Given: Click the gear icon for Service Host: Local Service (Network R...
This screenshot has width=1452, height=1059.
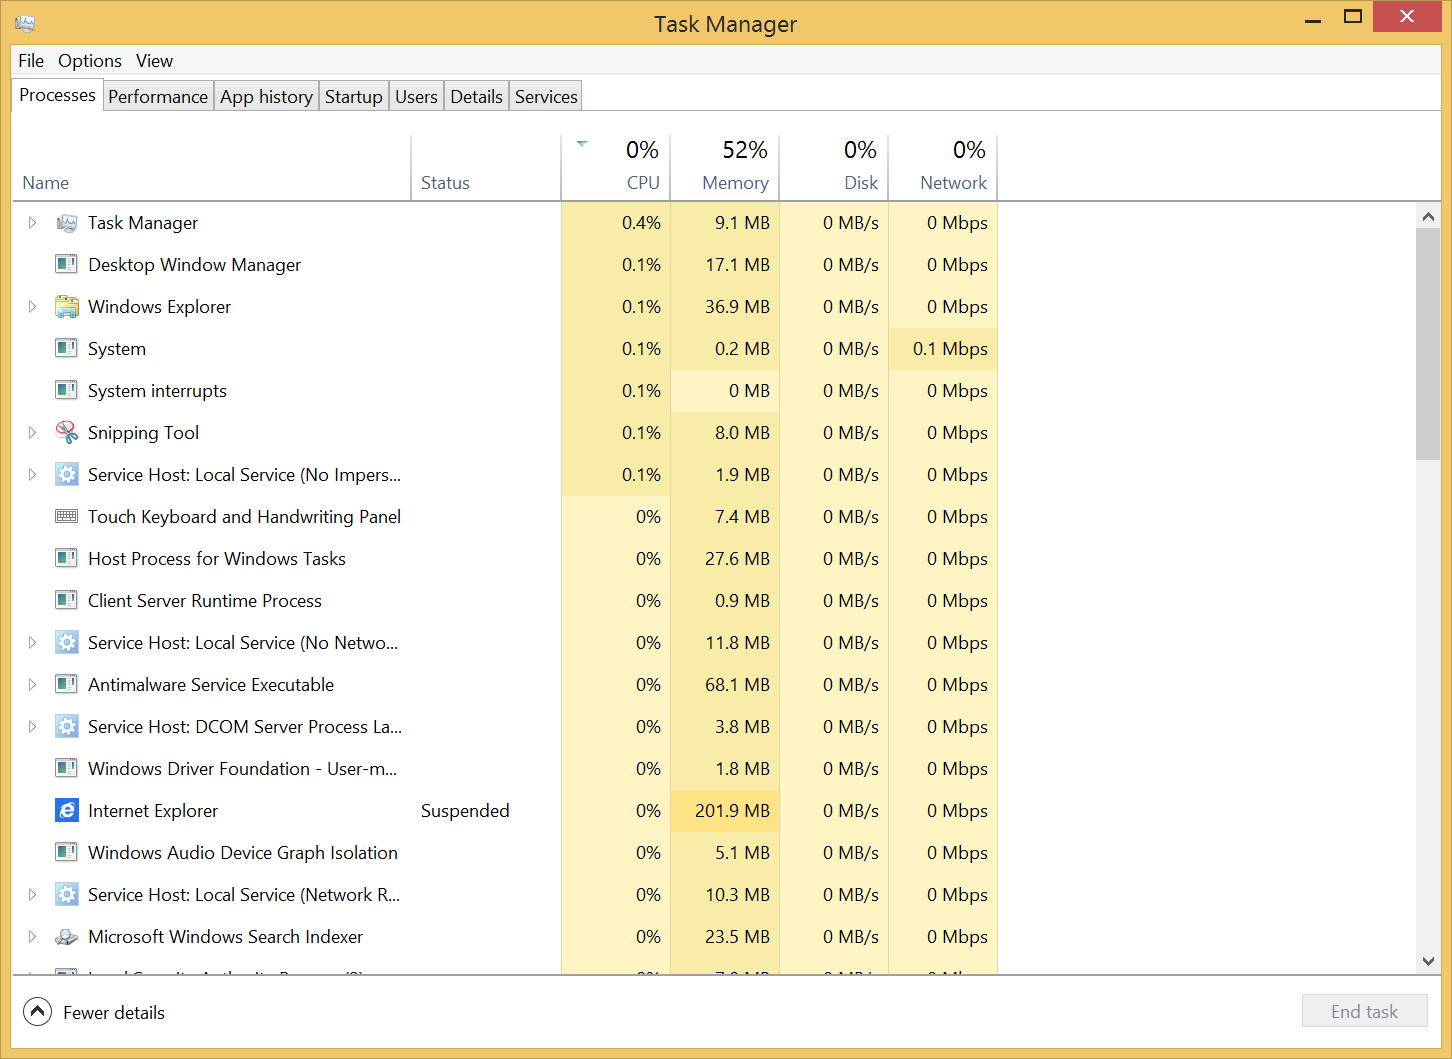Looking at the screenshot, I should pos(67,895).
